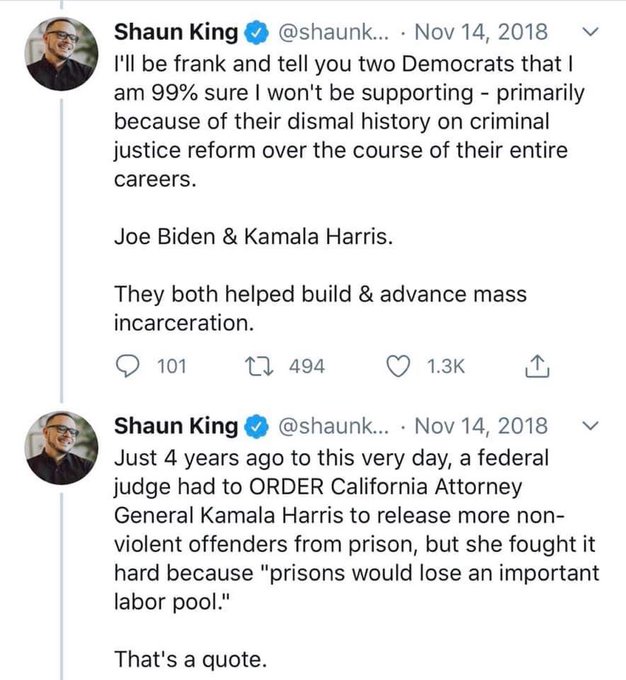Image resolution: width=626 pixels, height=680 pixels.
Task: Open the profile photo beside the first tweet
Action: point(62,56)
